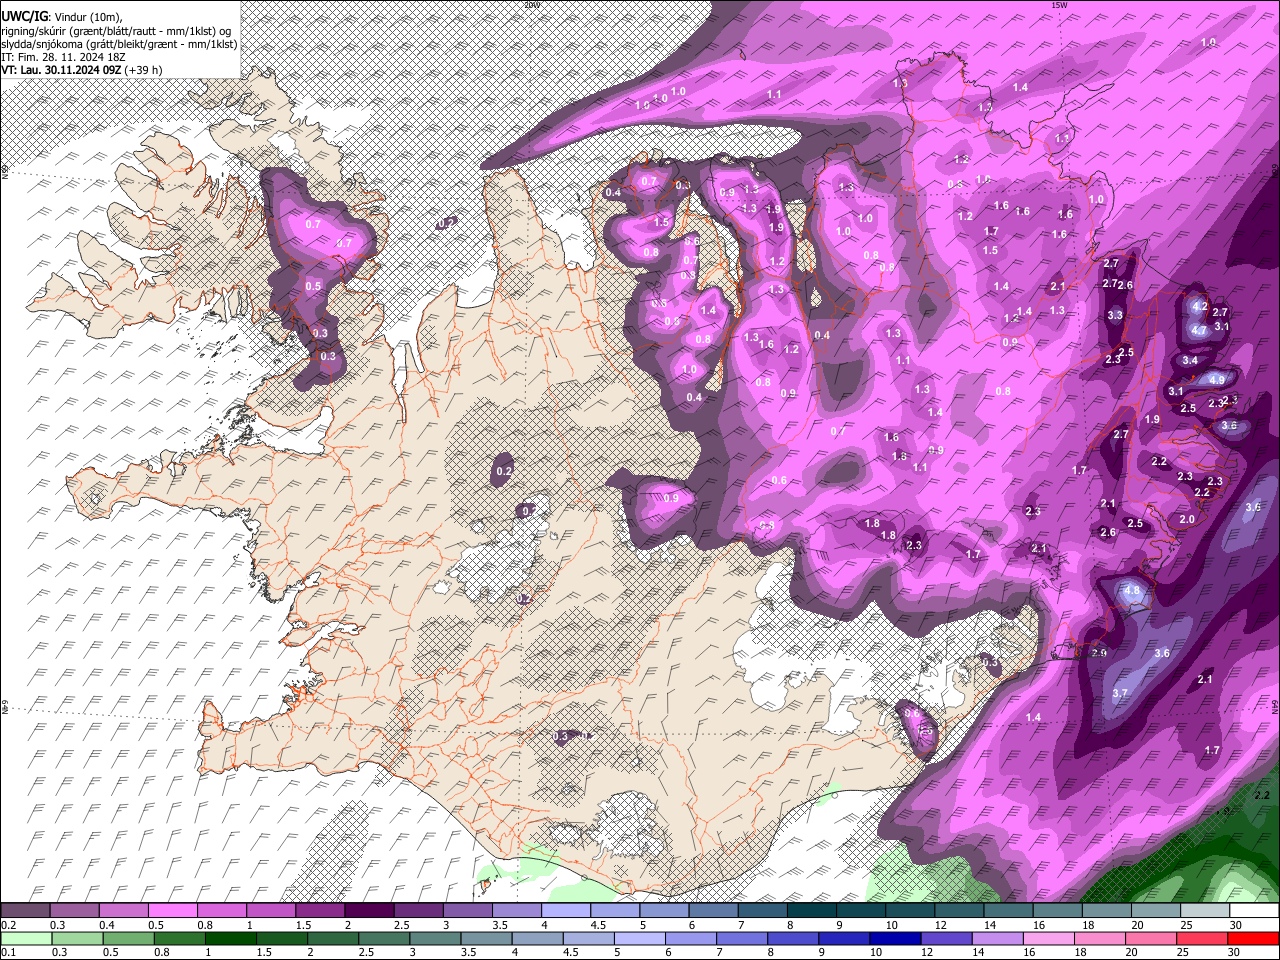Click the 4.2 precipitation value on map

[1201, 307]
